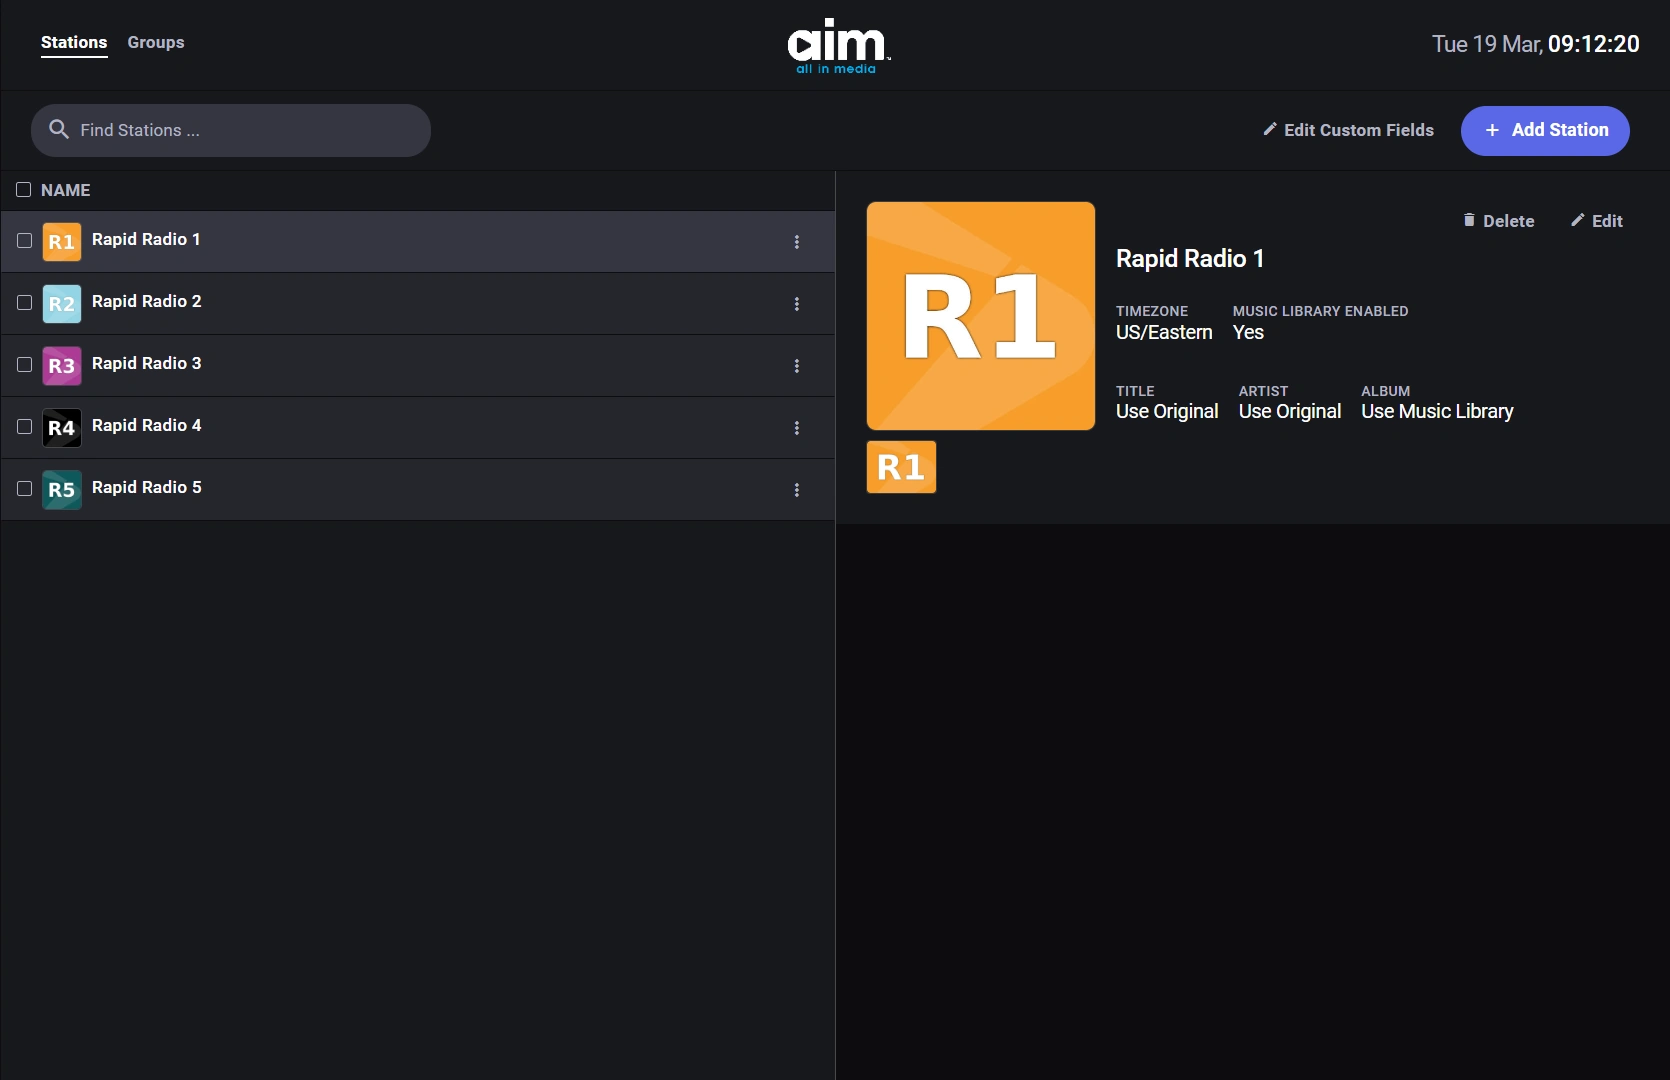Click the Add Station button
The height and width of the screenshot is (1080, 1670).
1545,130
